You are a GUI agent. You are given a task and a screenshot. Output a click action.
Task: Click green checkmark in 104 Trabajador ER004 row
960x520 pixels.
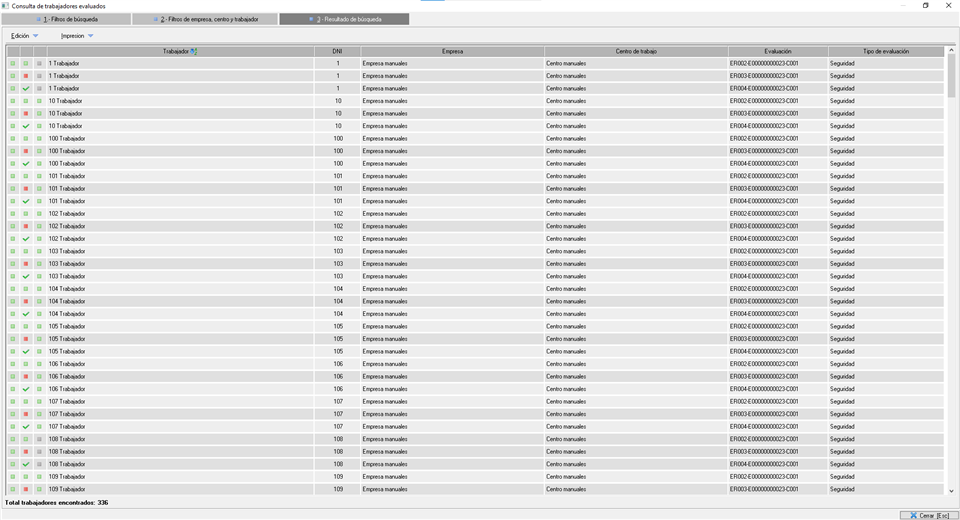26,314
